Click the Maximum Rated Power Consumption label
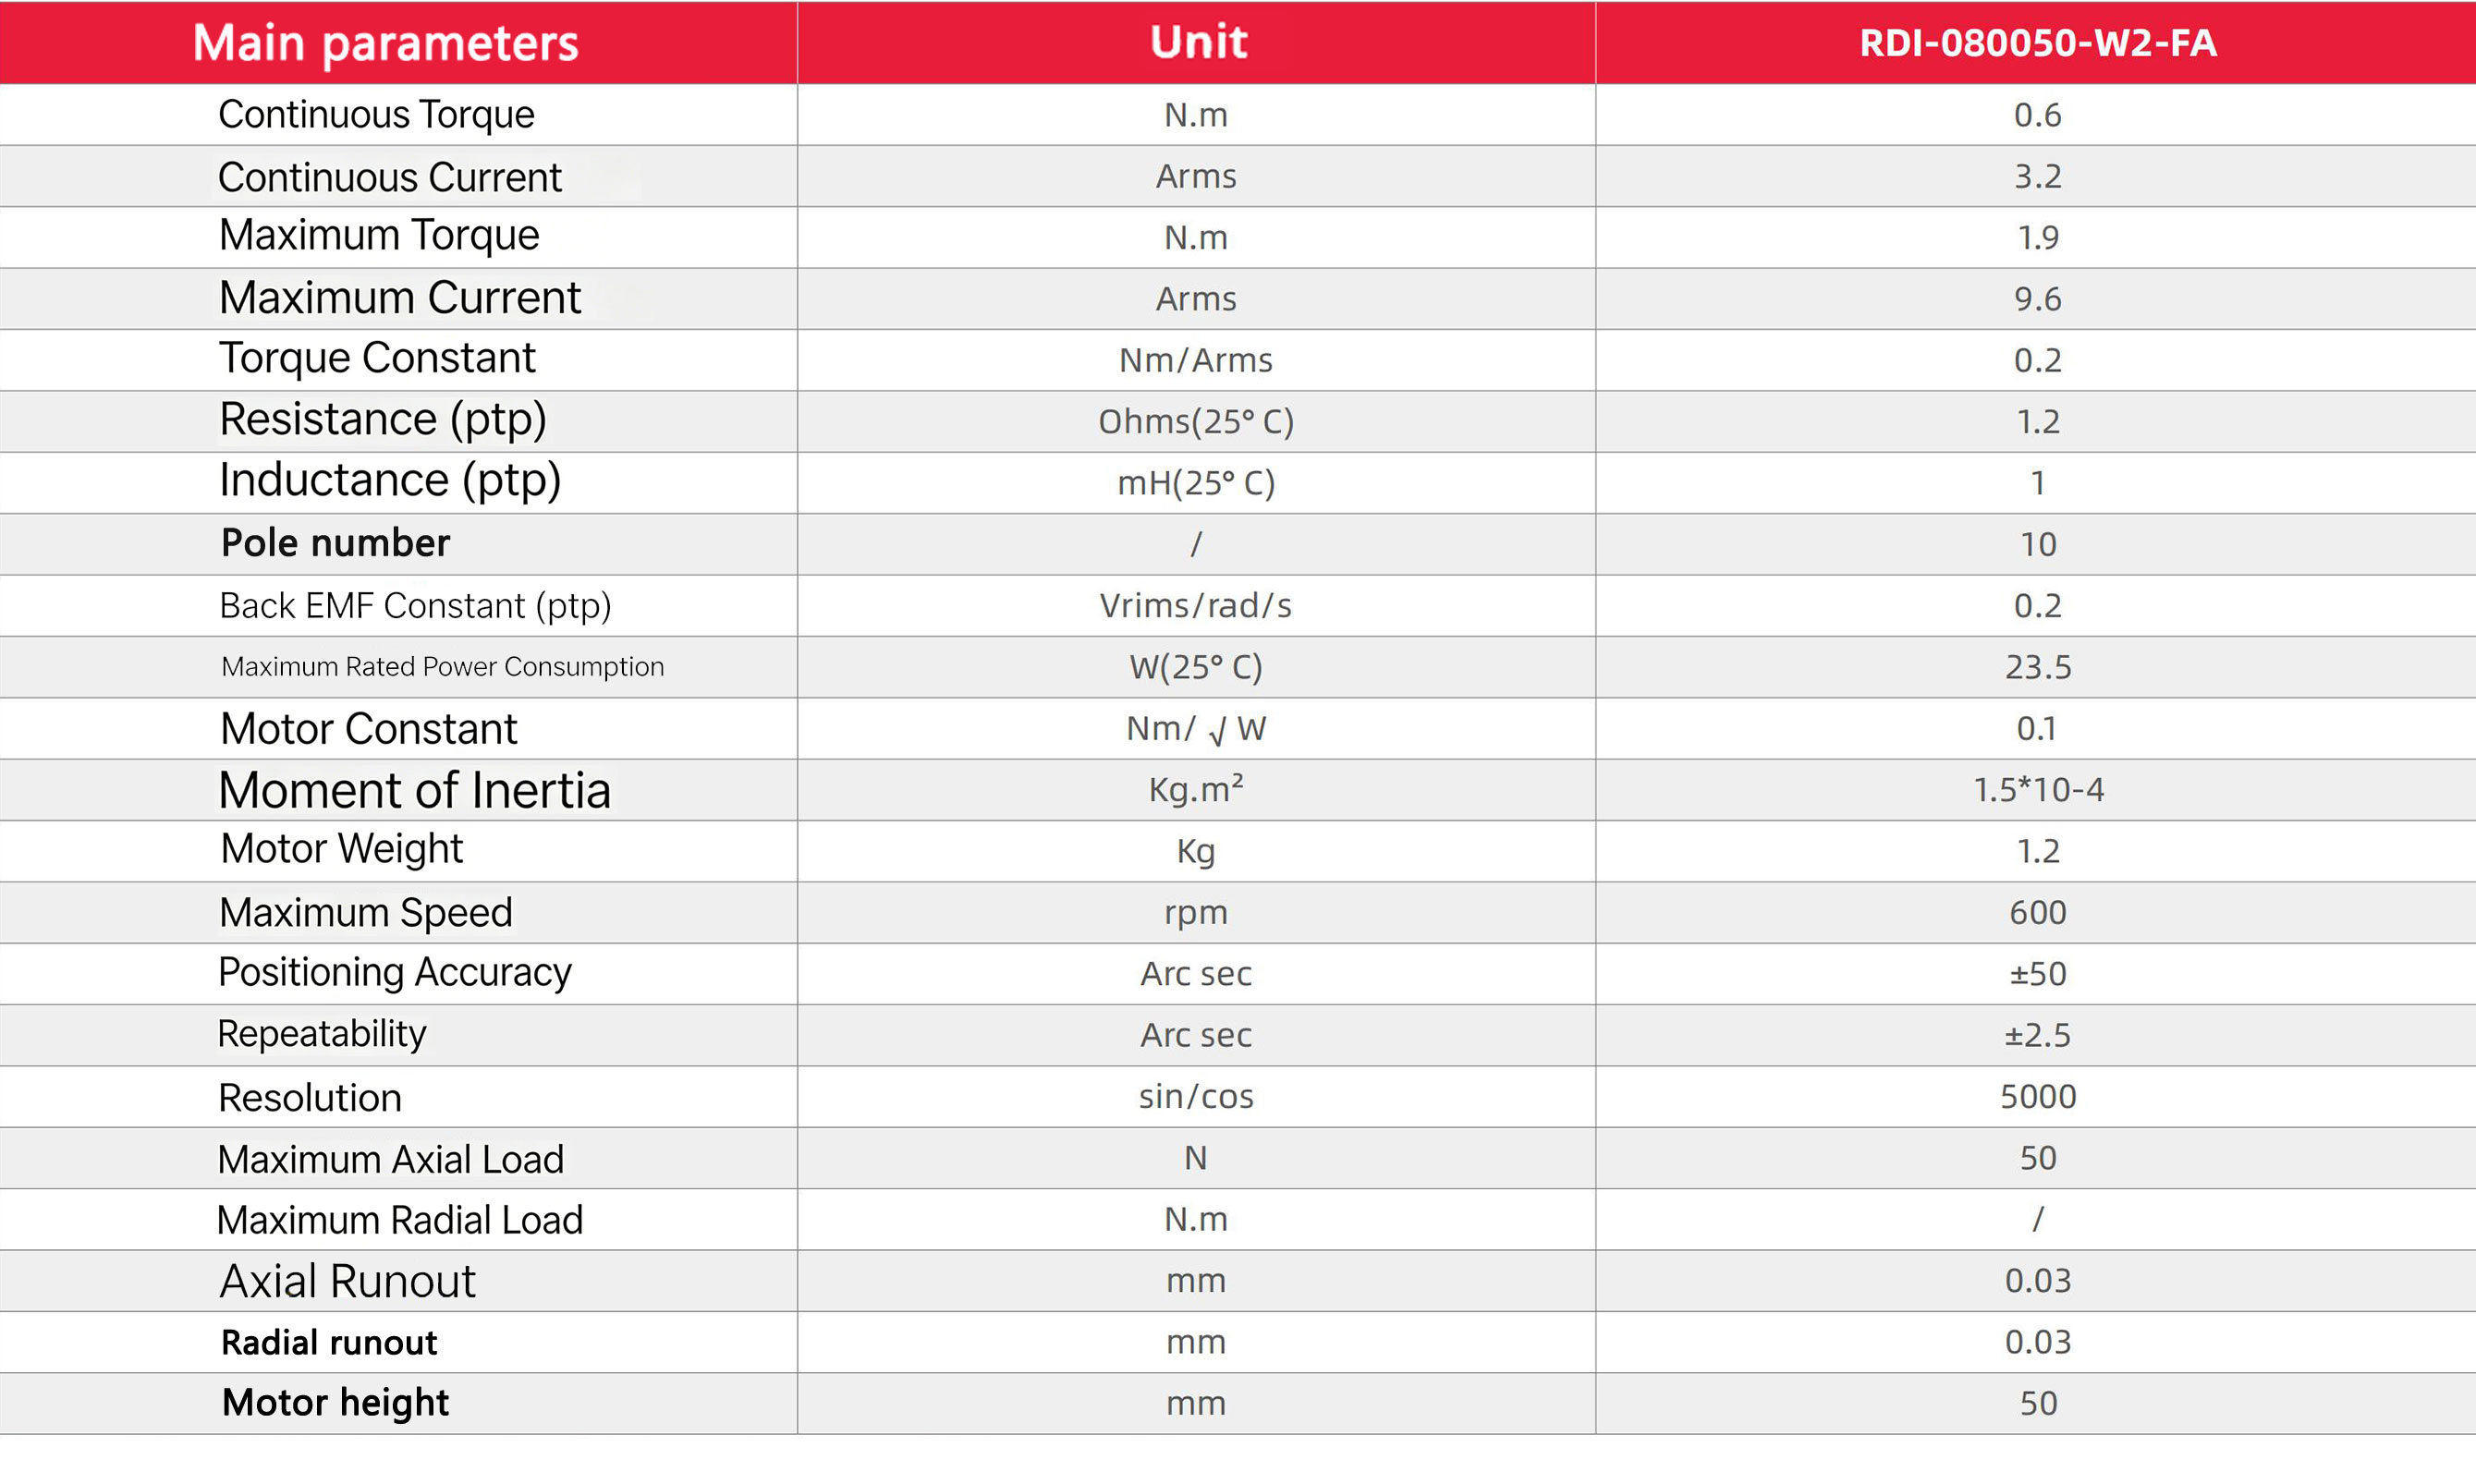Image resolution: width=2476 pixels, height=1484 pixels. (x=442, y=667)
